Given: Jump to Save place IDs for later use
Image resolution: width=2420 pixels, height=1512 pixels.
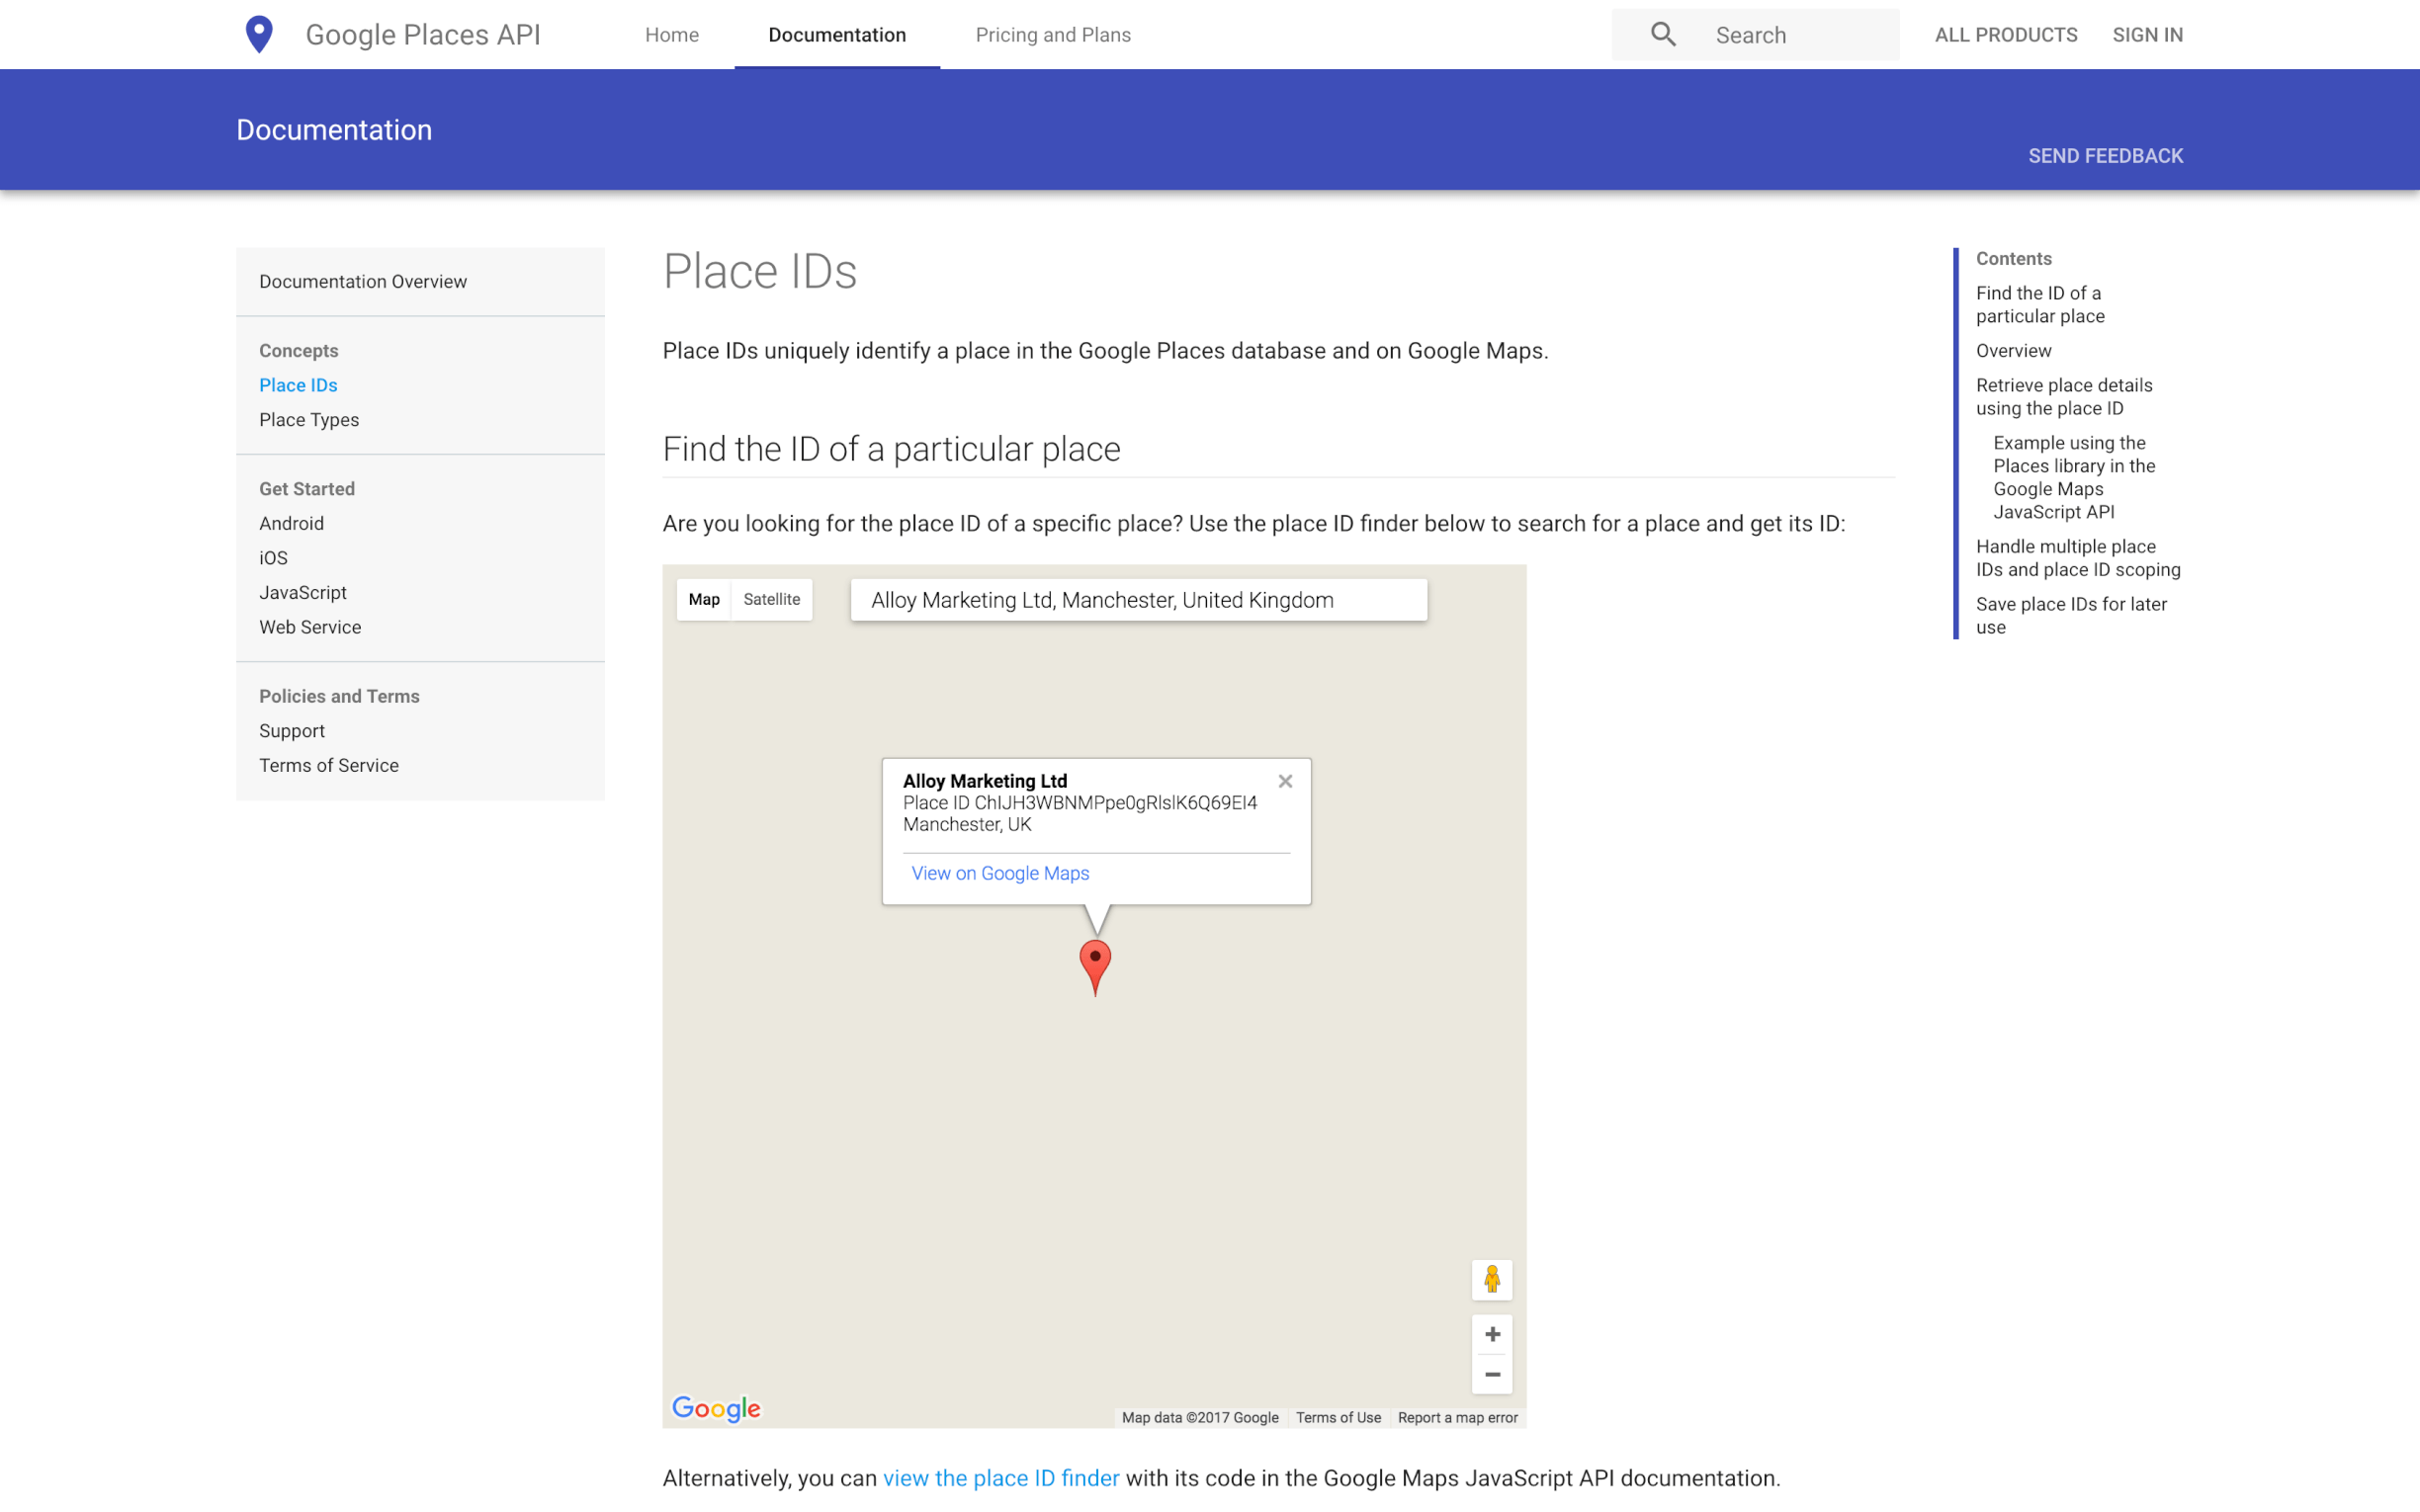Looking at the screenshot, I should click(x=2071, y=616).
